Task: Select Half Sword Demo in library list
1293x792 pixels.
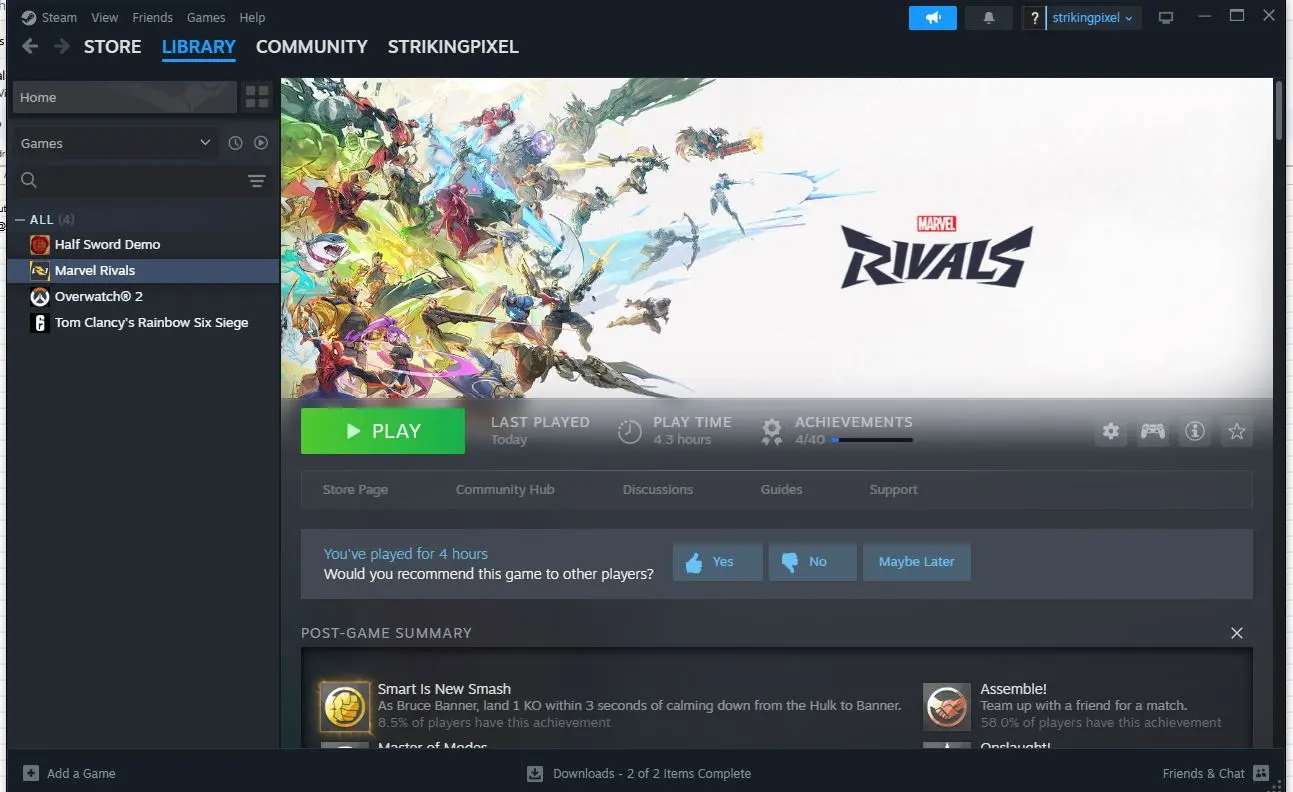Action: coord(143,244)
